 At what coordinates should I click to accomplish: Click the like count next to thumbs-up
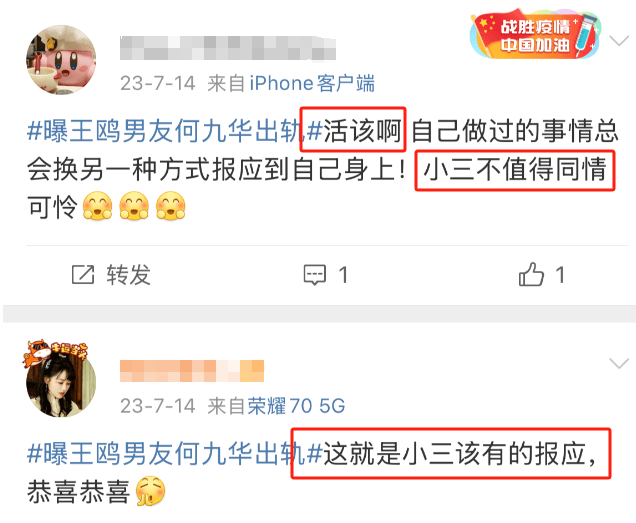click(560, 275)
